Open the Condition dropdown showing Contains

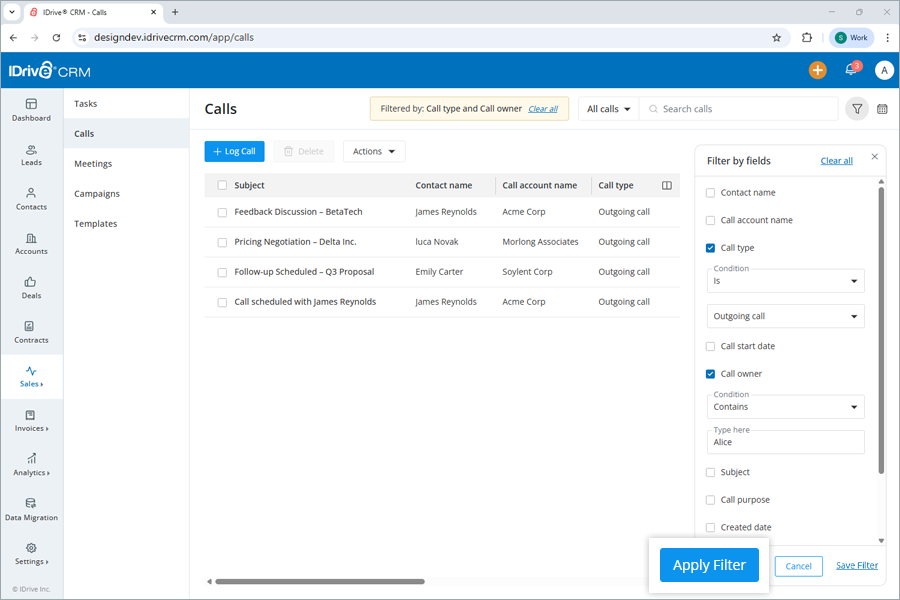click(785, 407)
